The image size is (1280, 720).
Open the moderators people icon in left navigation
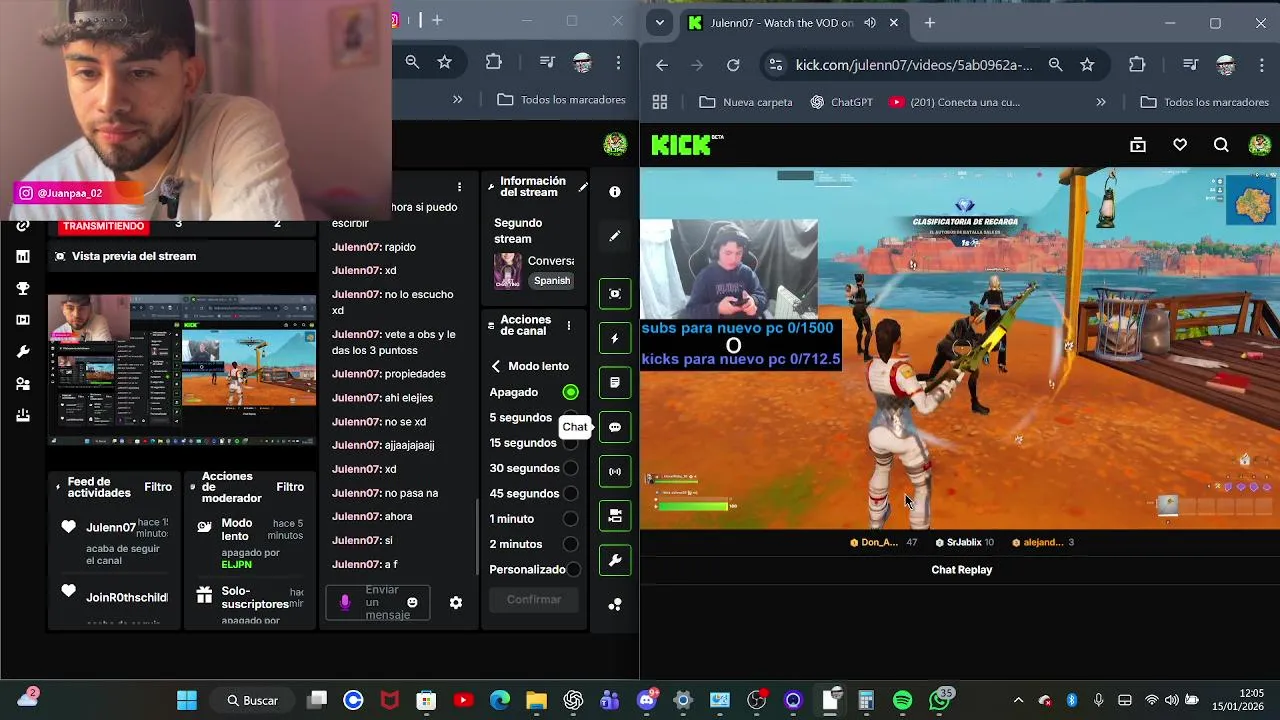(x=23, y=384)
